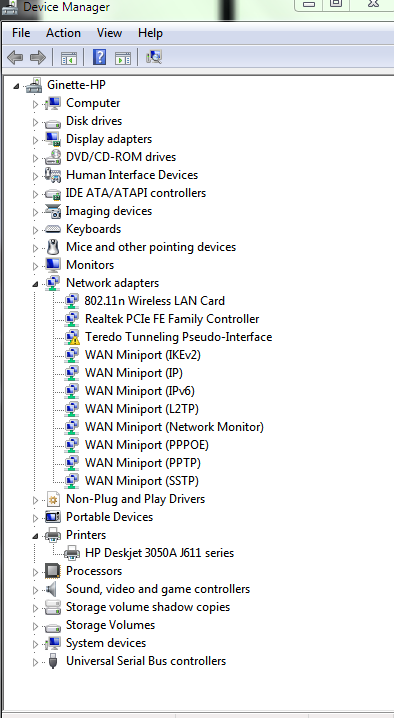This screenshot has width=394, height=718.
Task: Collapse the Printers category
Action: click(35, 536)
